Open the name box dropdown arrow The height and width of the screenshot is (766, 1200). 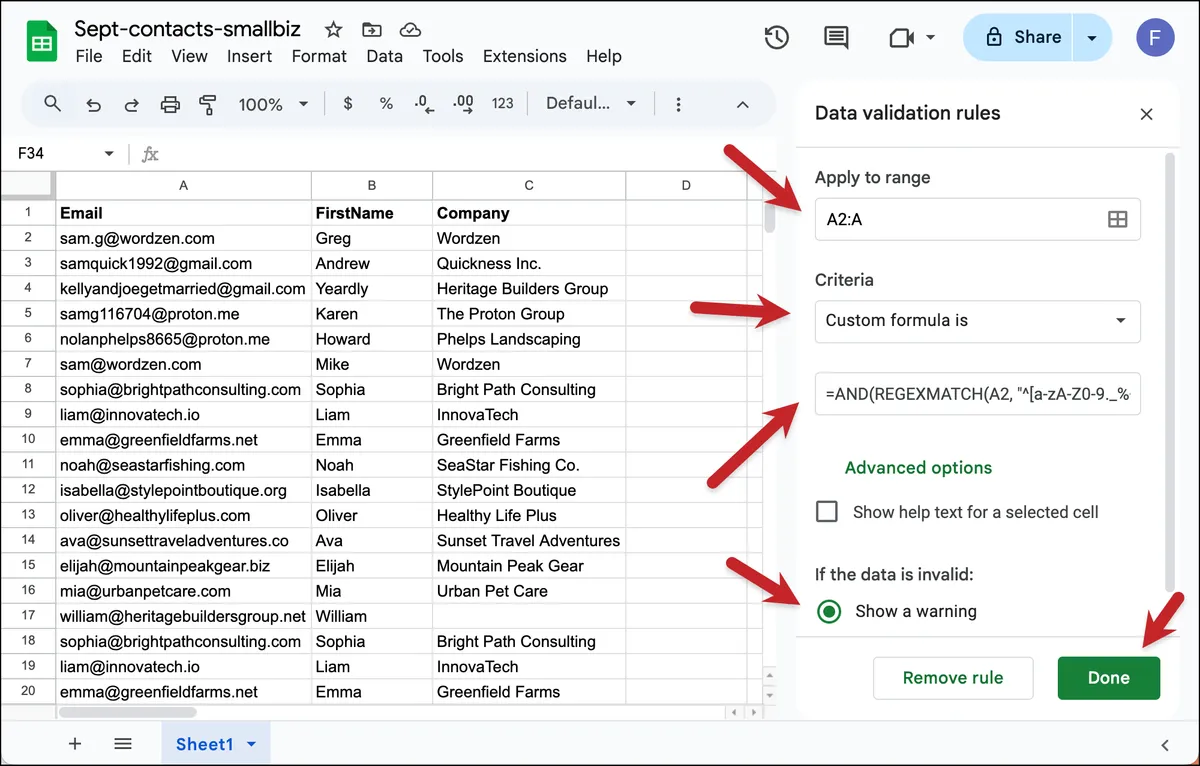pos(109,154)
